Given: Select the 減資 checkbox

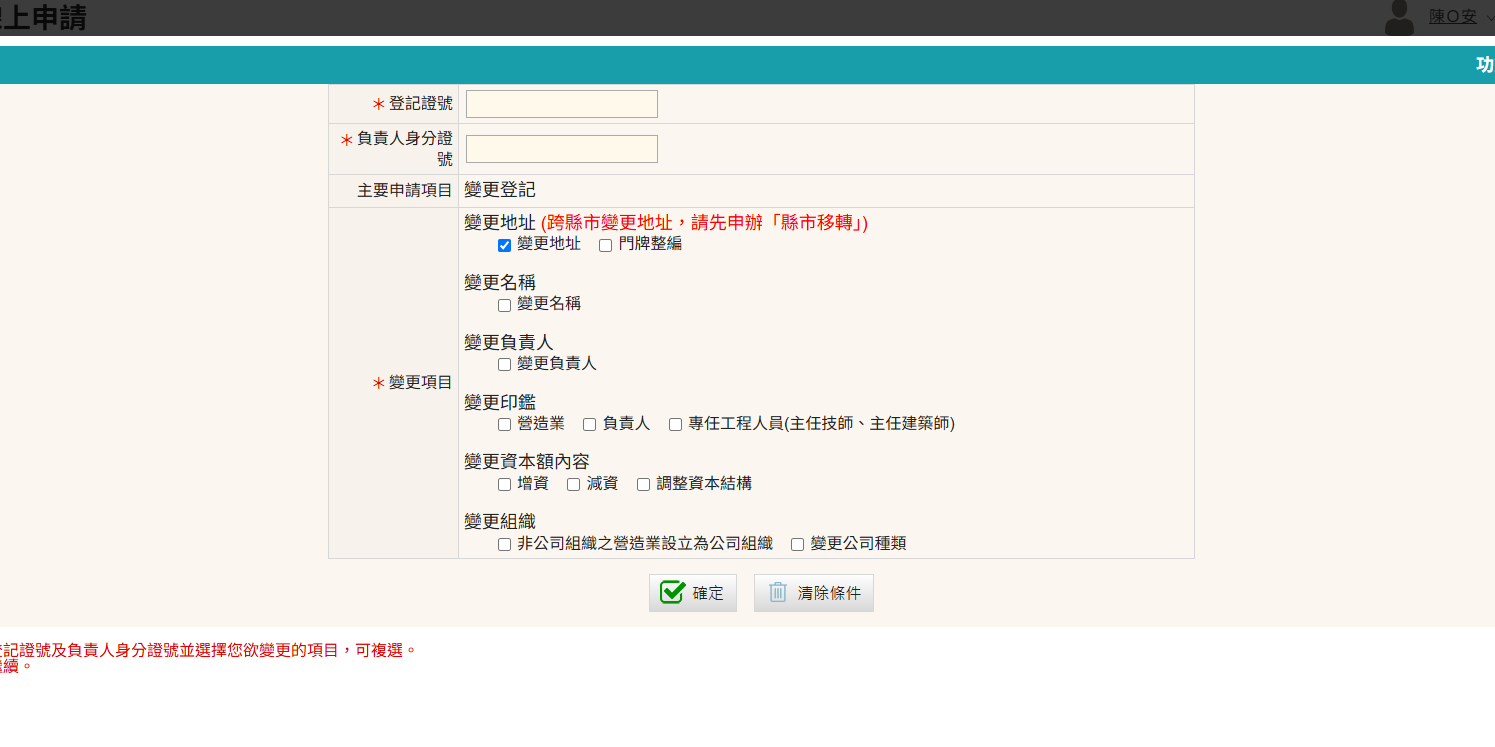Looking at the screenshot, I should coord(574,485).
